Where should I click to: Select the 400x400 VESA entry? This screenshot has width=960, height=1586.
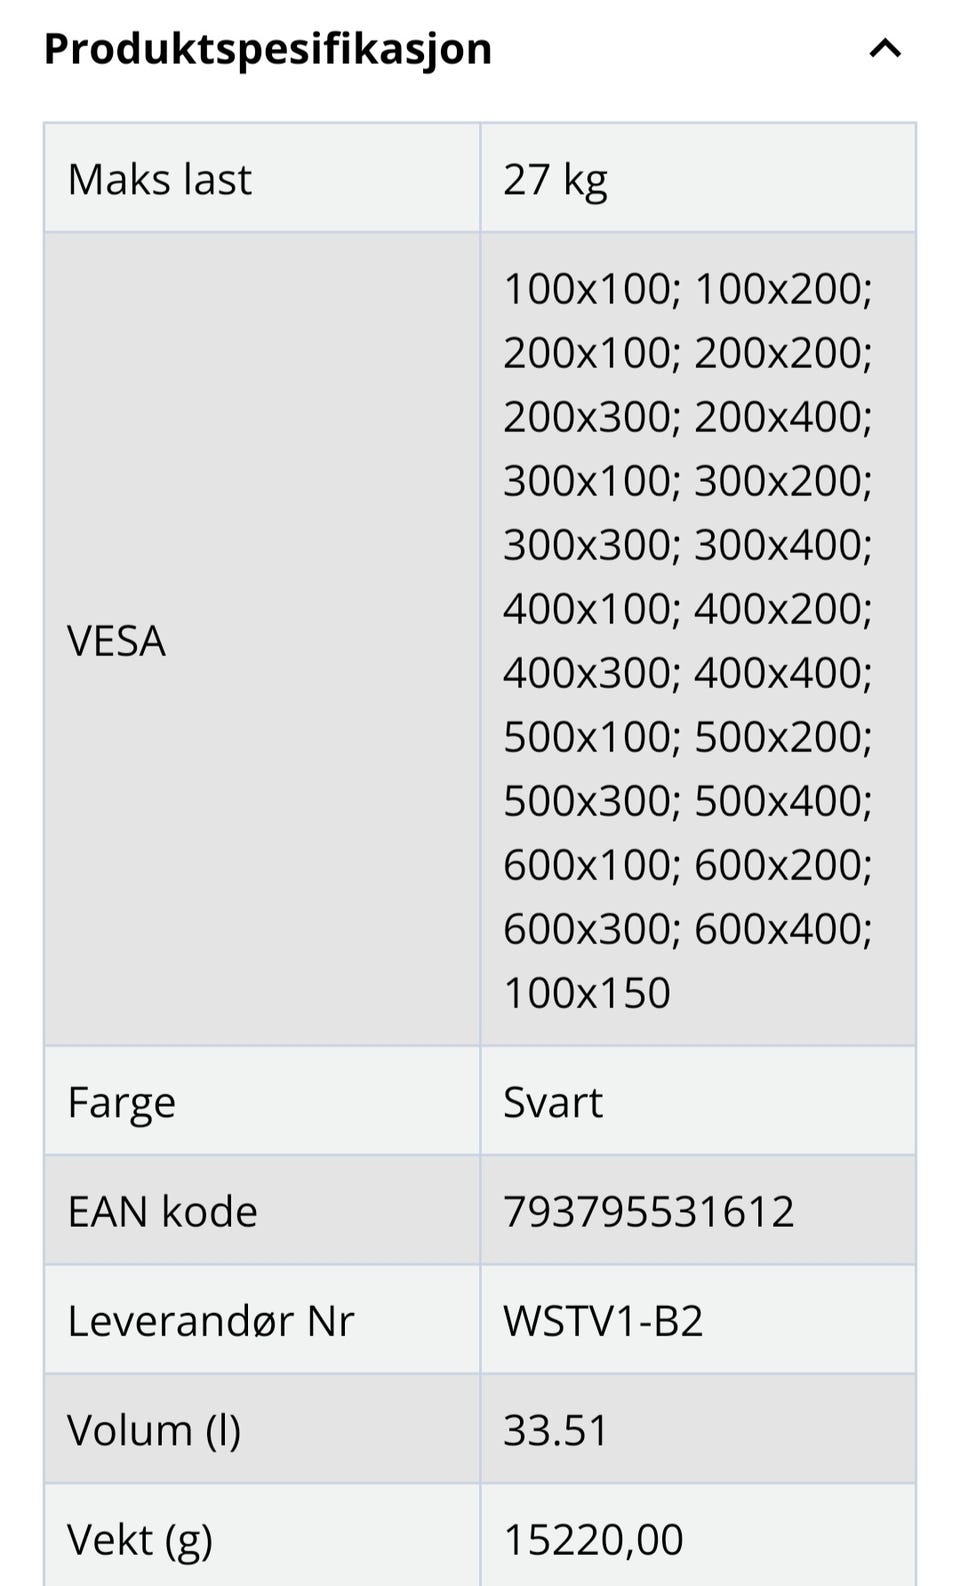[x=778, y=673]
